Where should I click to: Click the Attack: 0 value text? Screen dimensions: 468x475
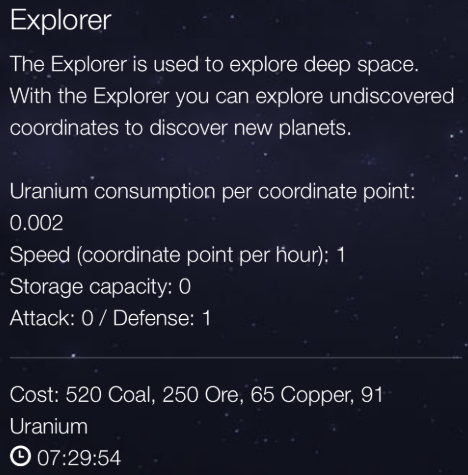(x=51, y=318)
